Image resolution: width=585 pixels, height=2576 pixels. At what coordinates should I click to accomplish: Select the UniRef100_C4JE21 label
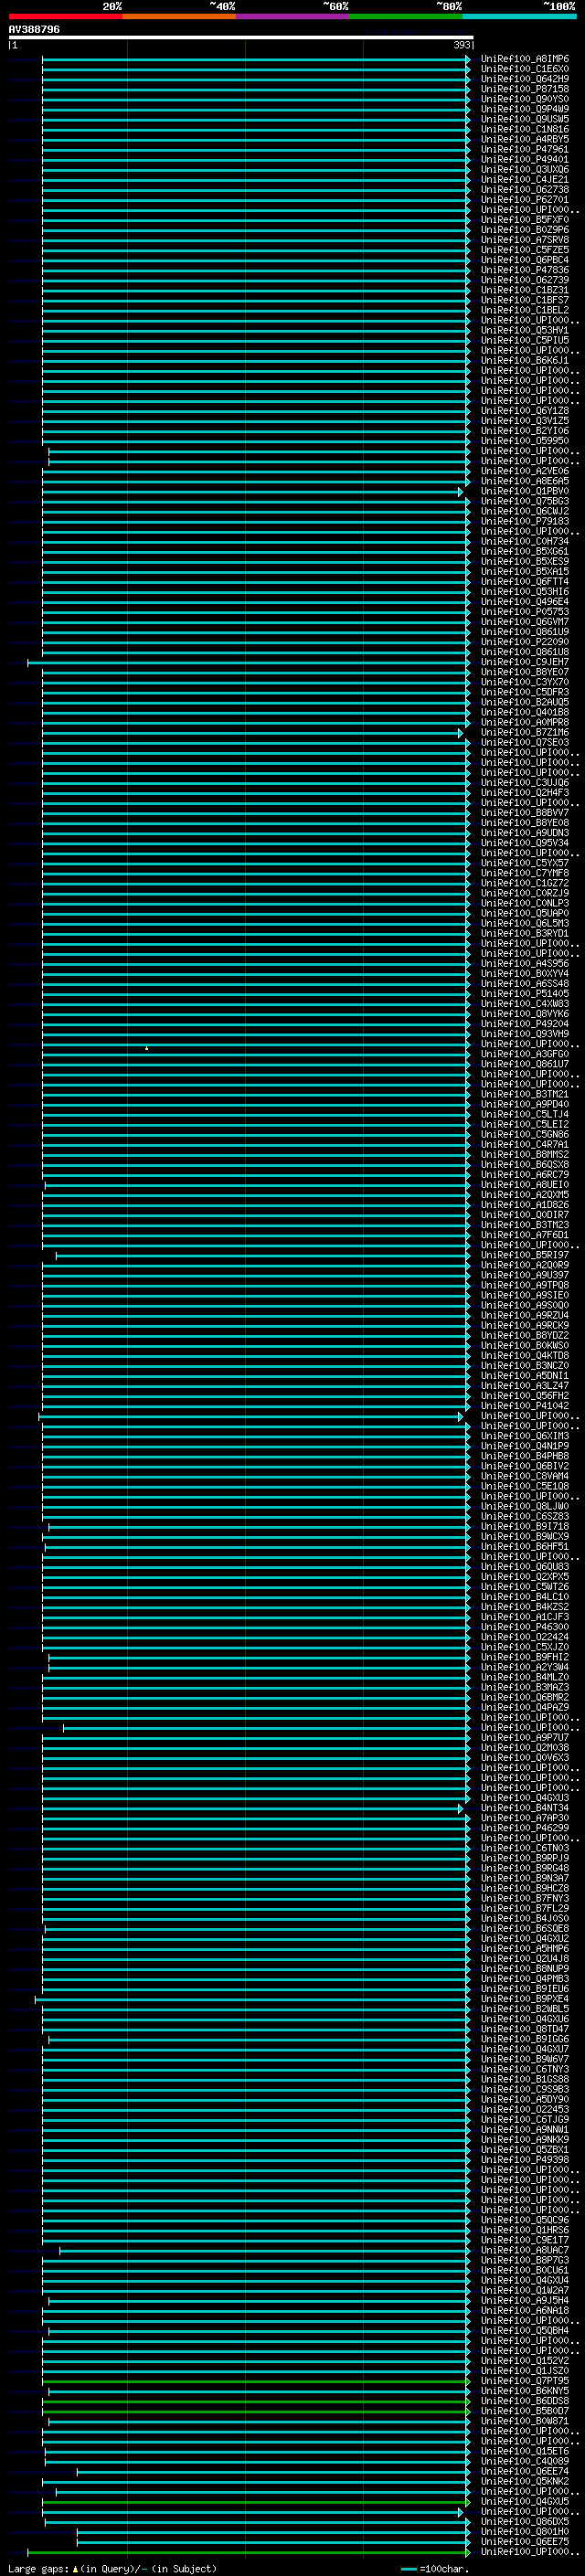coord(525,179)
